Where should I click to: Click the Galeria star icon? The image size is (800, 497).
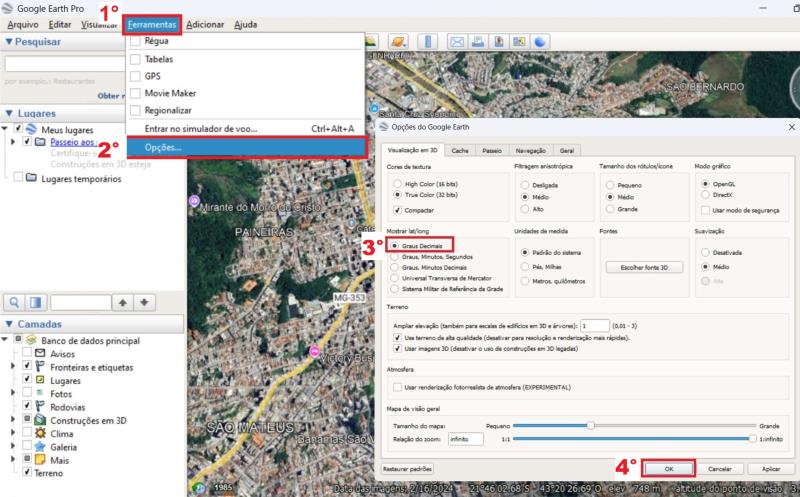pos(40,446)
